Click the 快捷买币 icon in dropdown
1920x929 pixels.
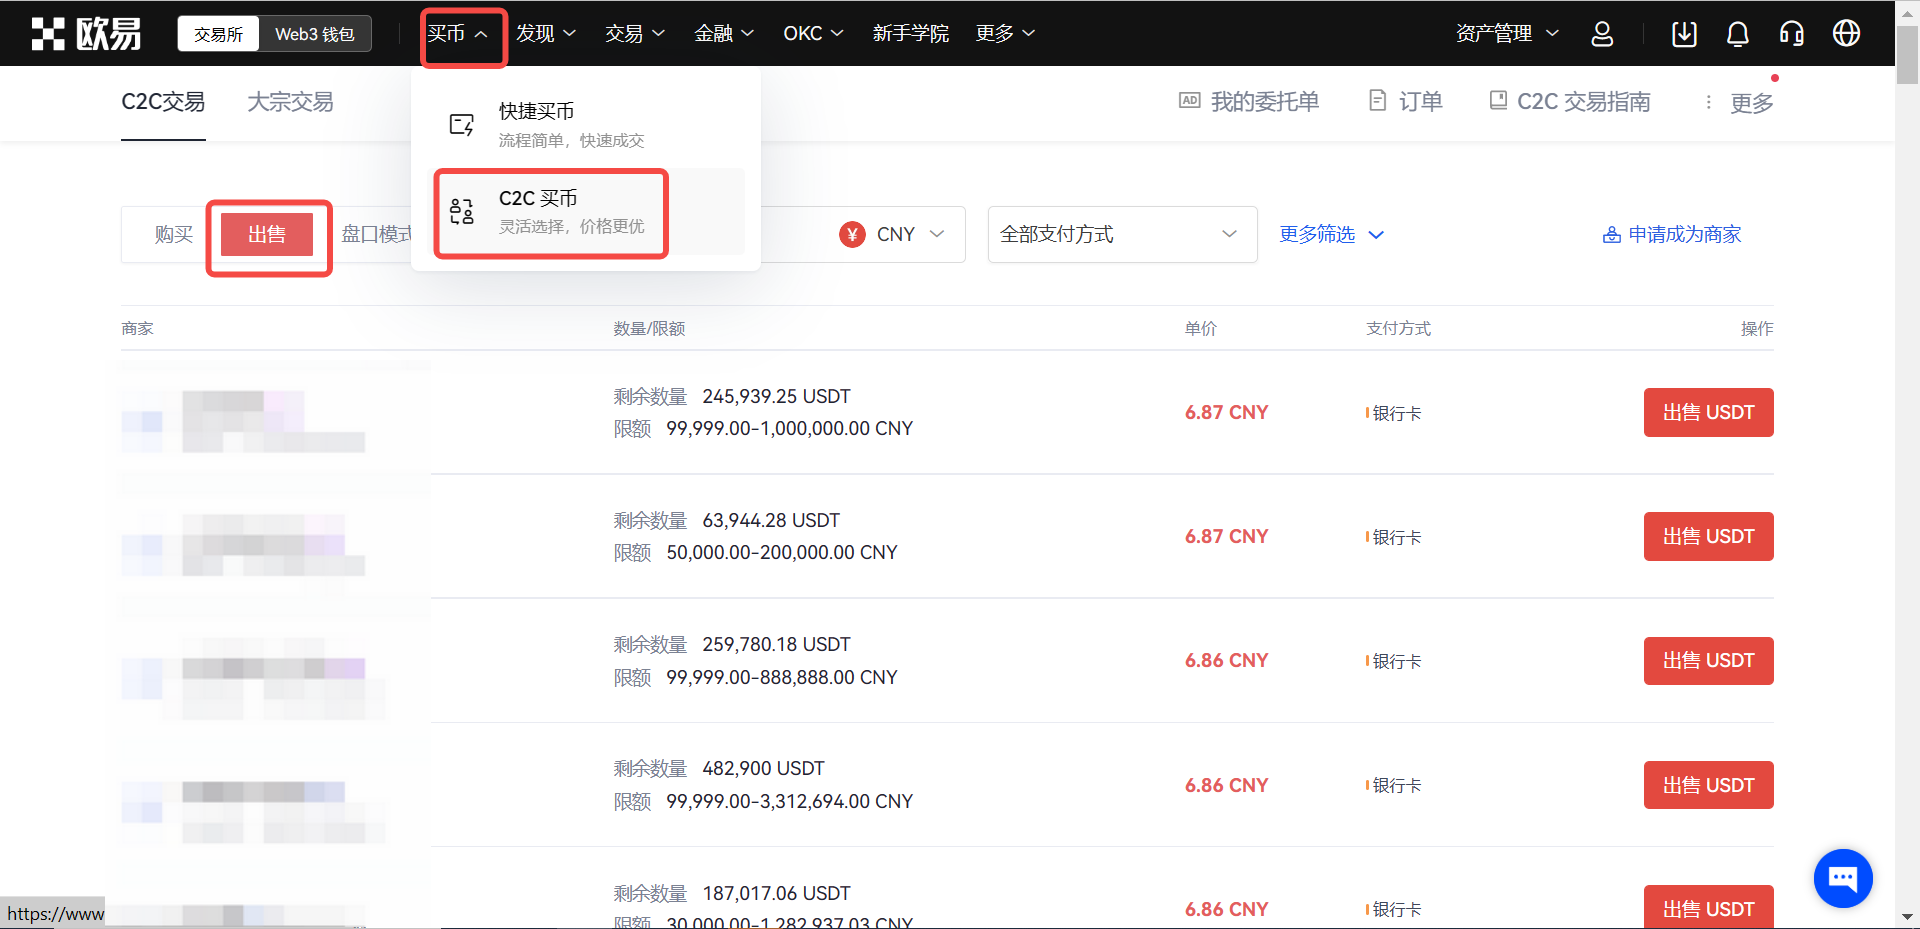pos(462,125)
